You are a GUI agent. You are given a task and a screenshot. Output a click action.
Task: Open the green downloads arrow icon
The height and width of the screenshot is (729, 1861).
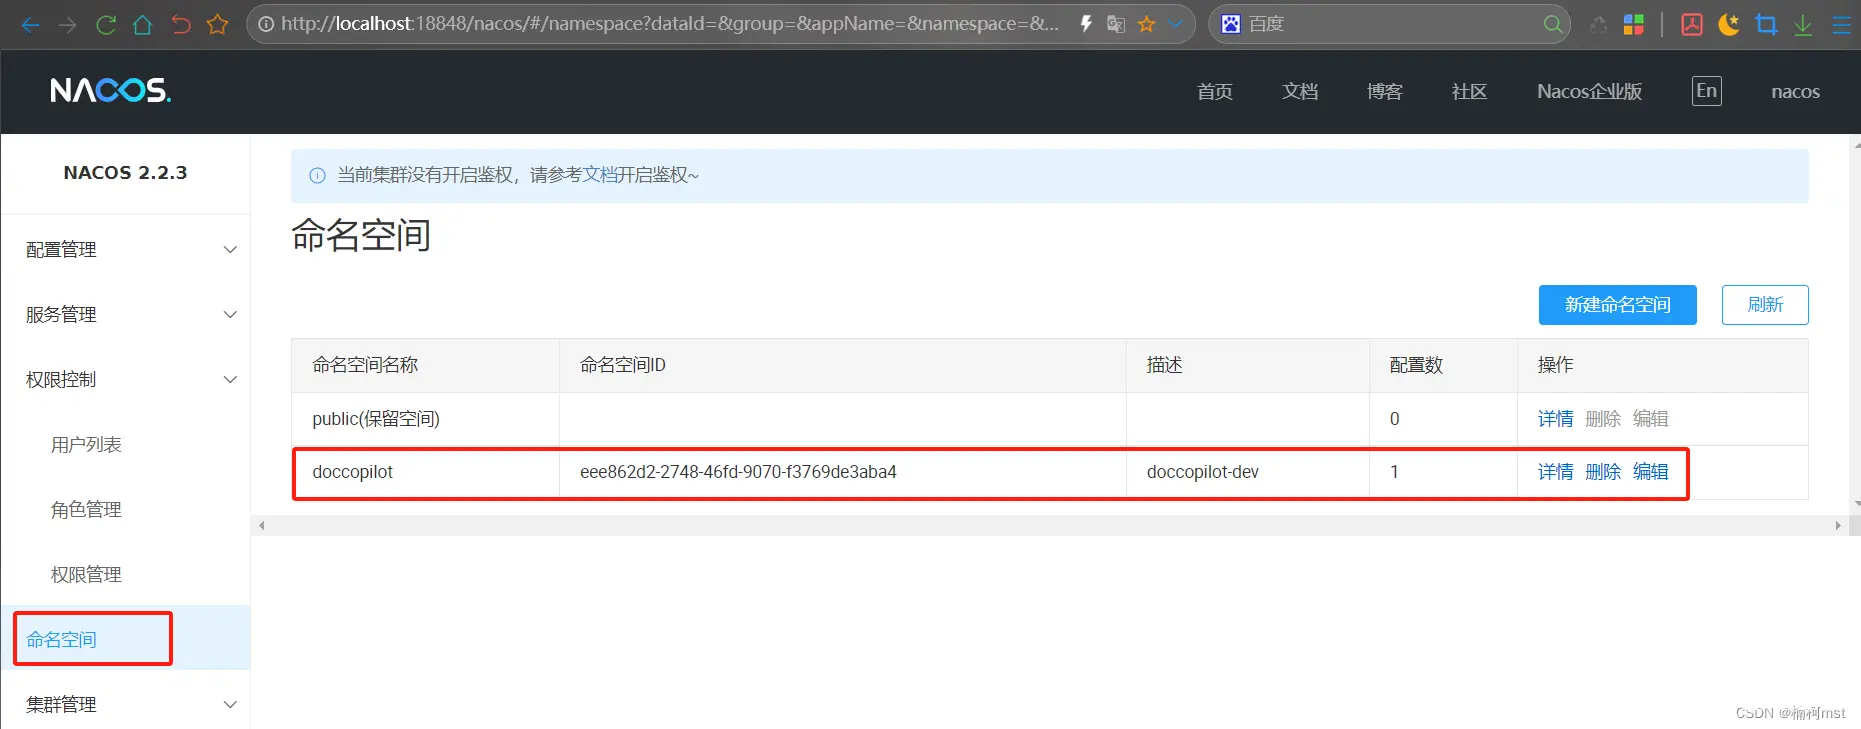tap(1803, 25)
